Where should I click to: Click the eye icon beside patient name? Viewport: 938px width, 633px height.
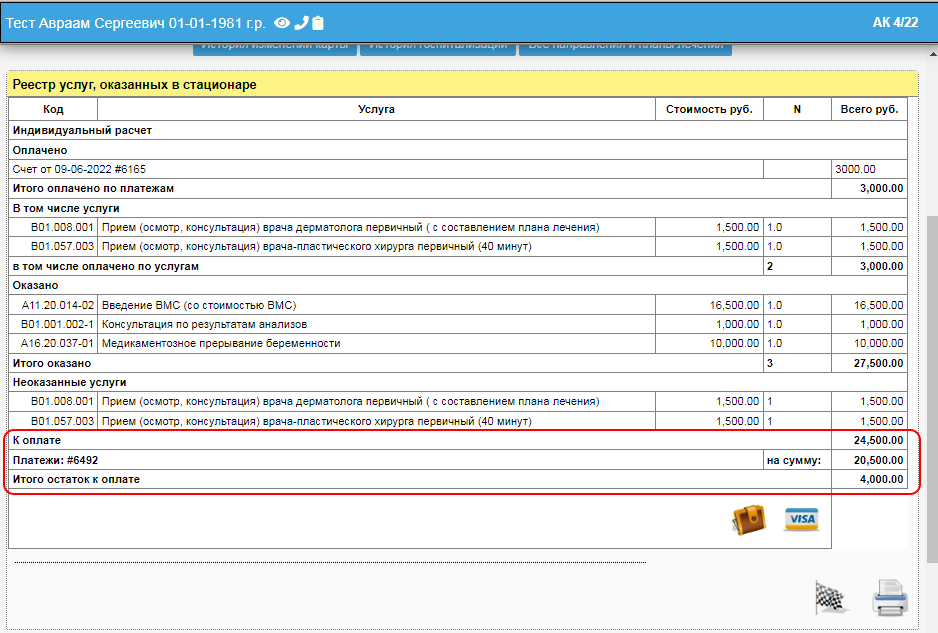[x=282, y=23]
